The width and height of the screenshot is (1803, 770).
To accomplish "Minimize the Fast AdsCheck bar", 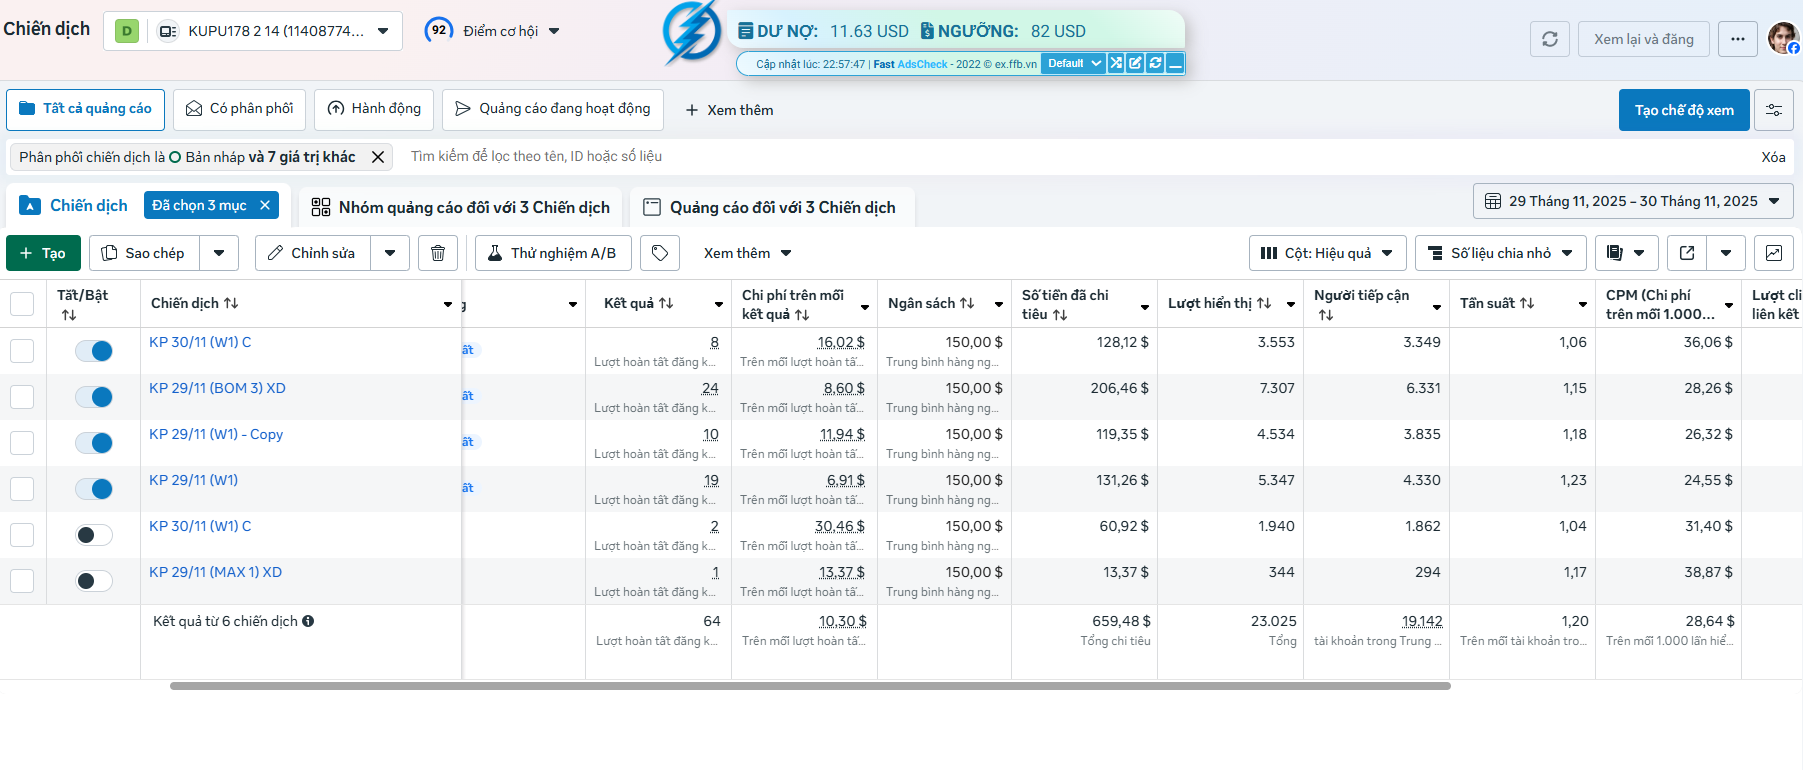I will click(1175, 63).
